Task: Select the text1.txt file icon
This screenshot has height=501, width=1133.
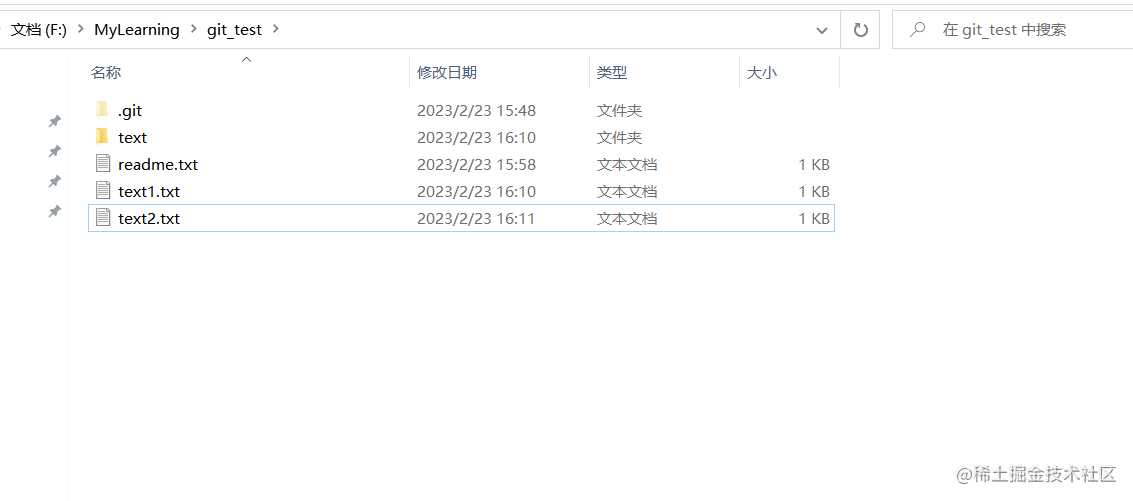Action: click(x=103, y=190)
